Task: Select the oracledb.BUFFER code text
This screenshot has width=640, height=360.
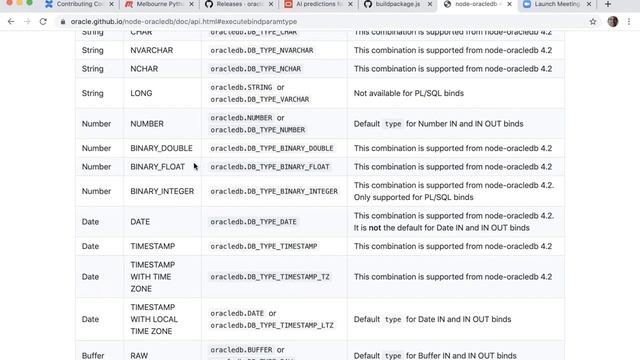Action: (x=241, y=350)
